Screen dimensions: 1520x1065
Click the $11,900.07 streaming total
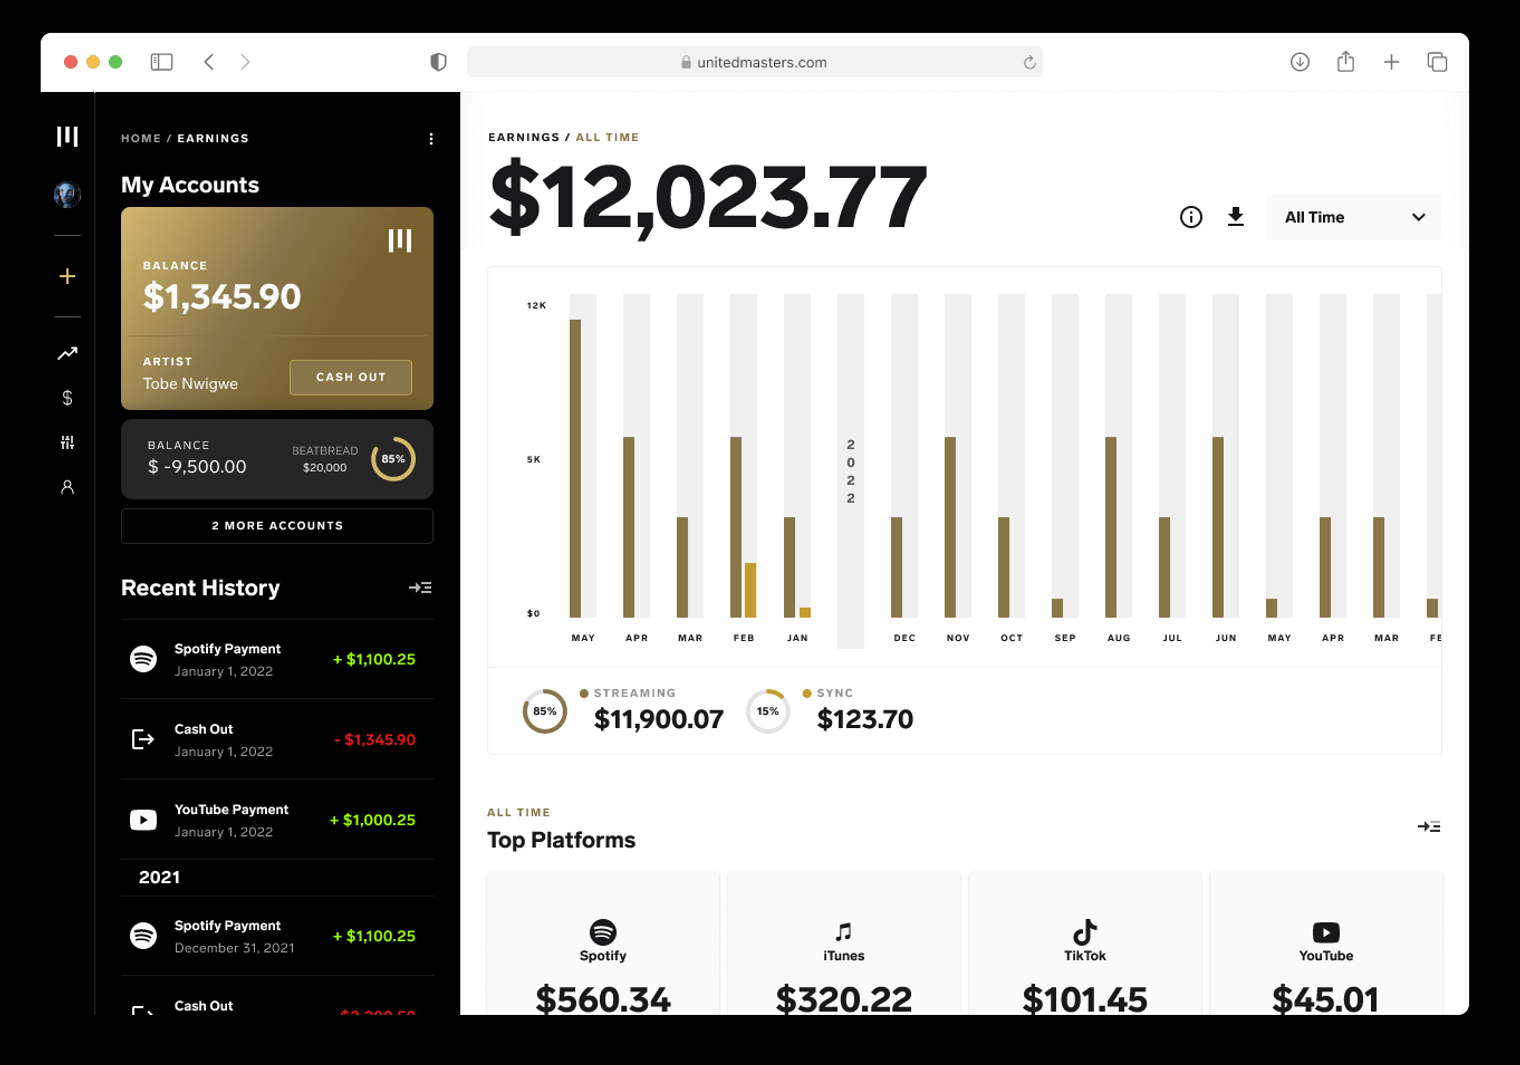pos(659,719)
